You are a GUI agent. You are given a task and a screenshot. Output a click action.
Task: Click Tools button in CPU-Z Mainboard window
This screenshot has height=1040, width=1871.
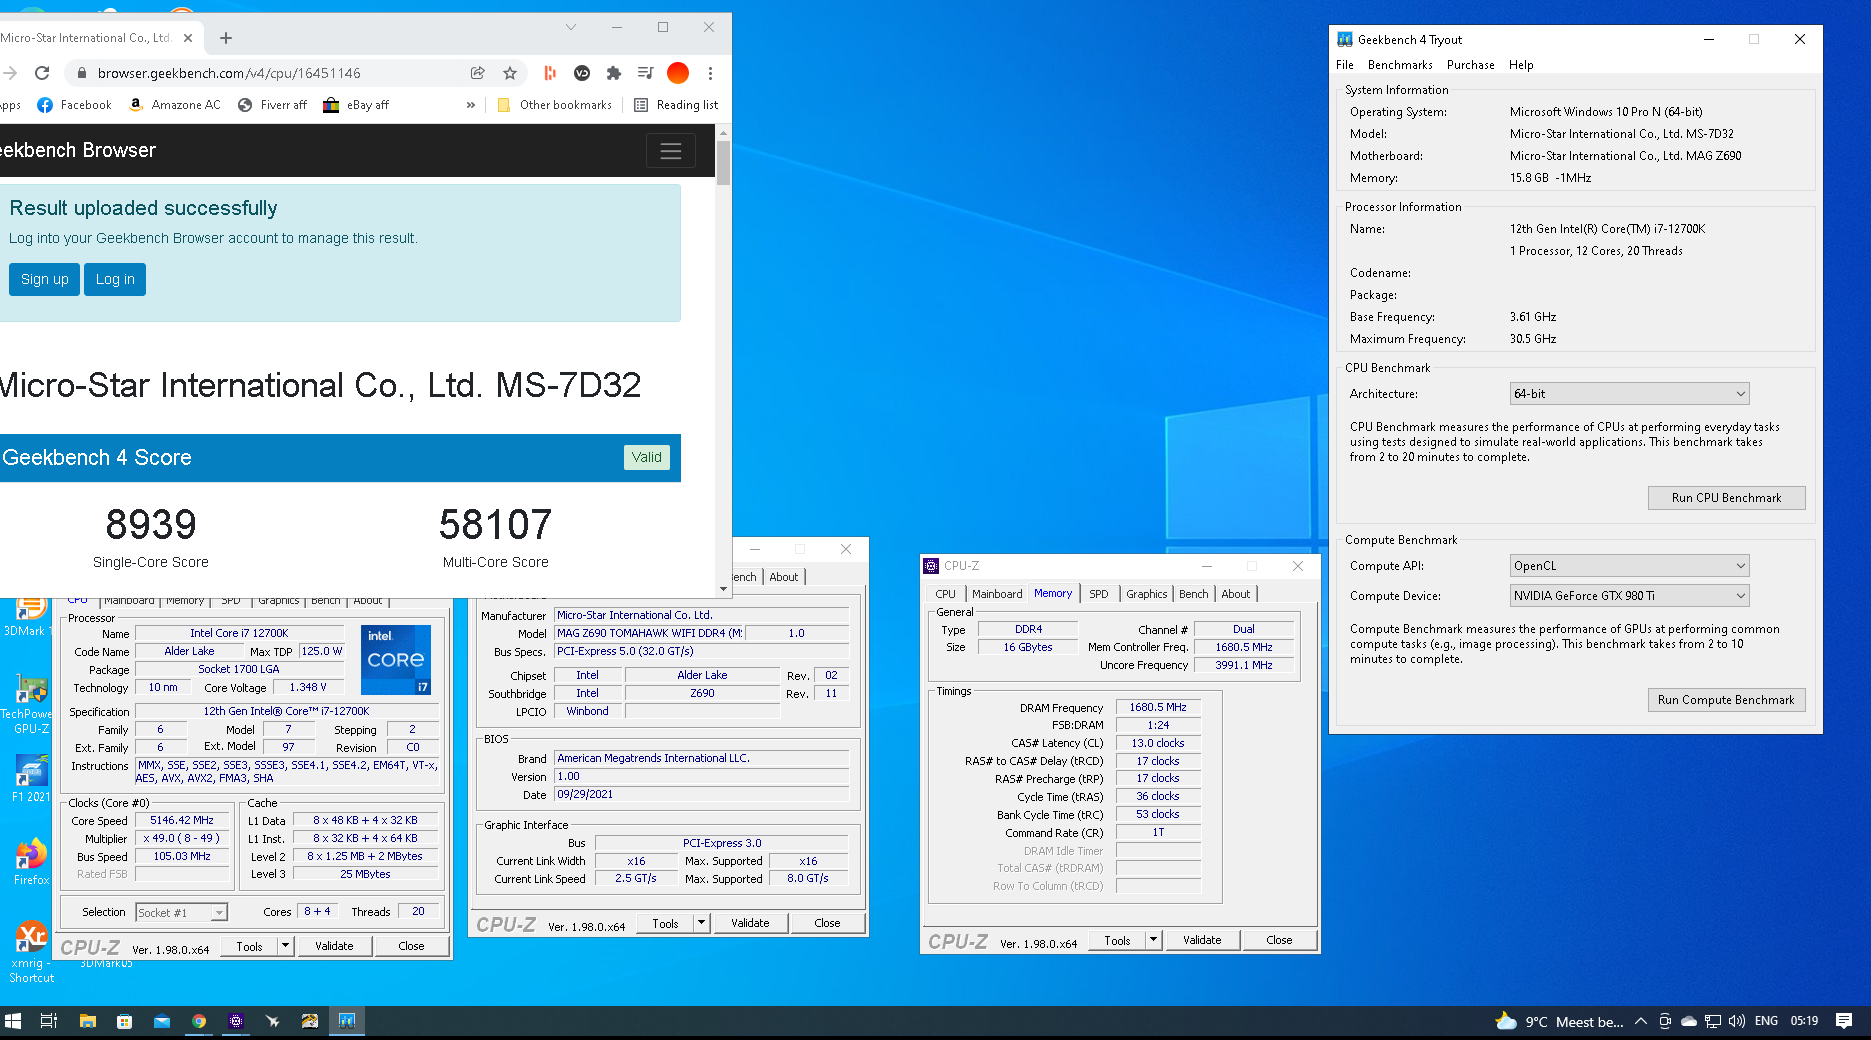click(x=665, y=923)
